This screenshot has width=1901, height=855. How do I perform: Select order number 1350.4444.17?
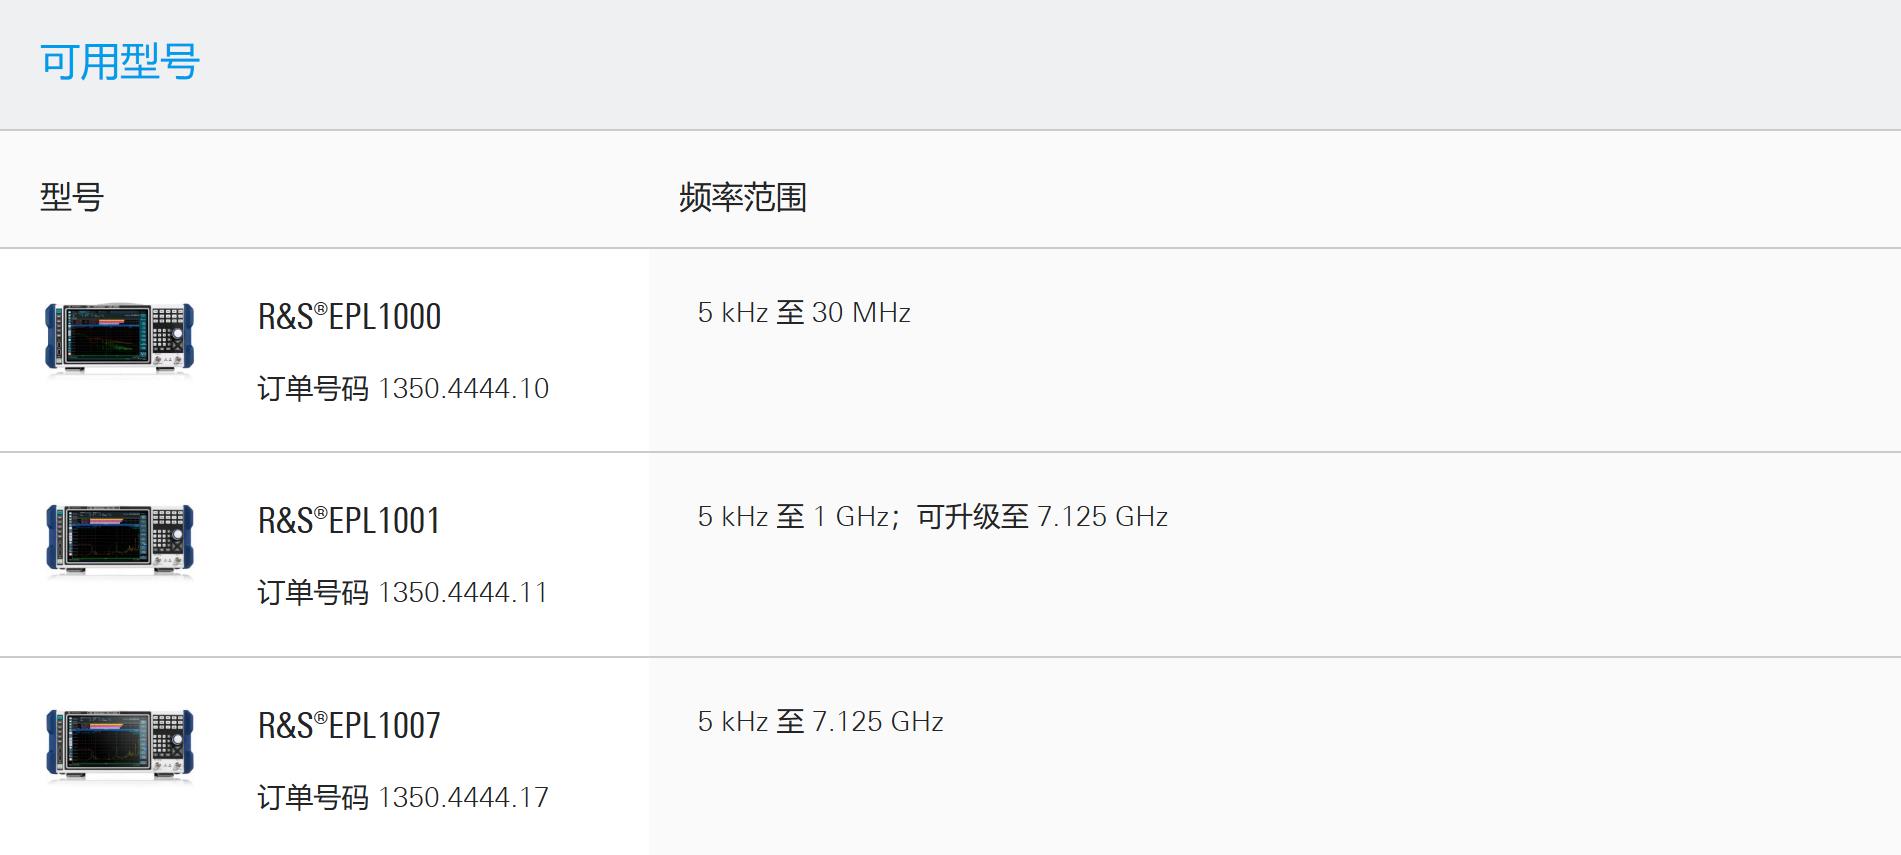coord(464,797)
